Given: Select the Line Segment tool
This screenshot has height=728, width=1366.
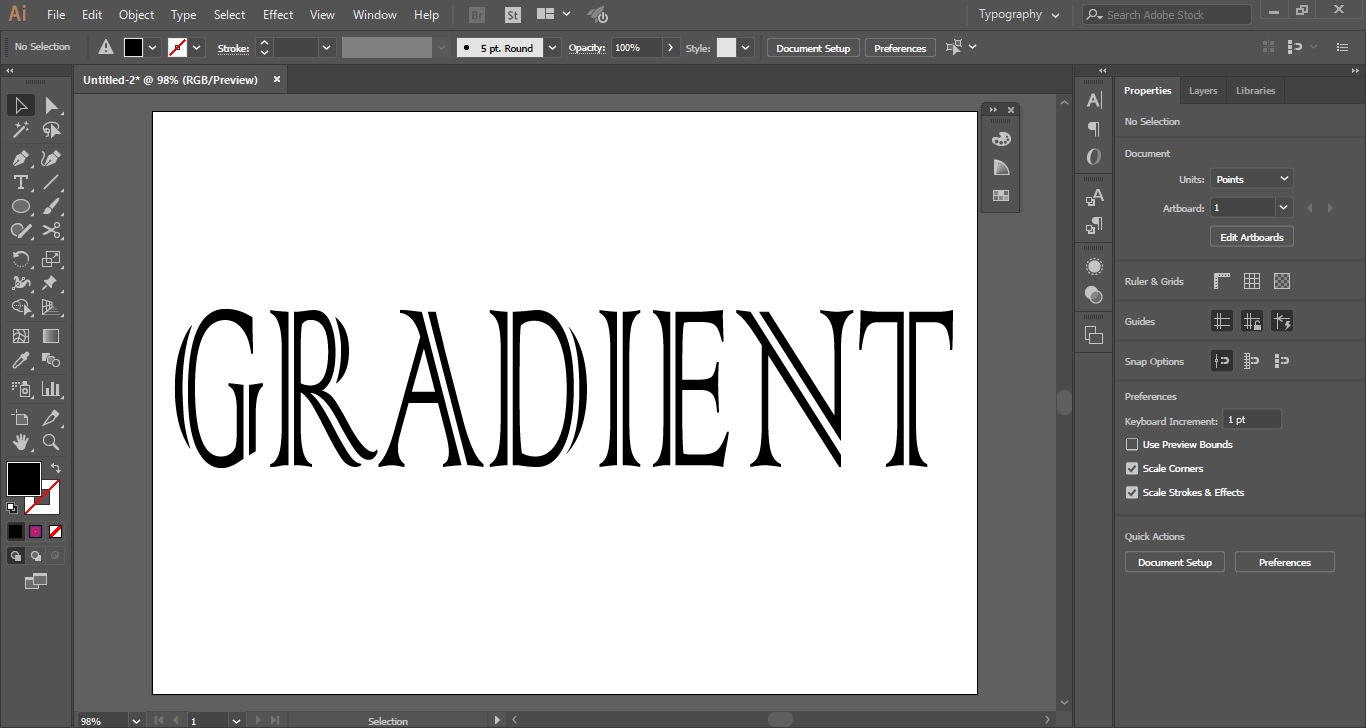Looking at the screenshot, I should click(51, 182).
